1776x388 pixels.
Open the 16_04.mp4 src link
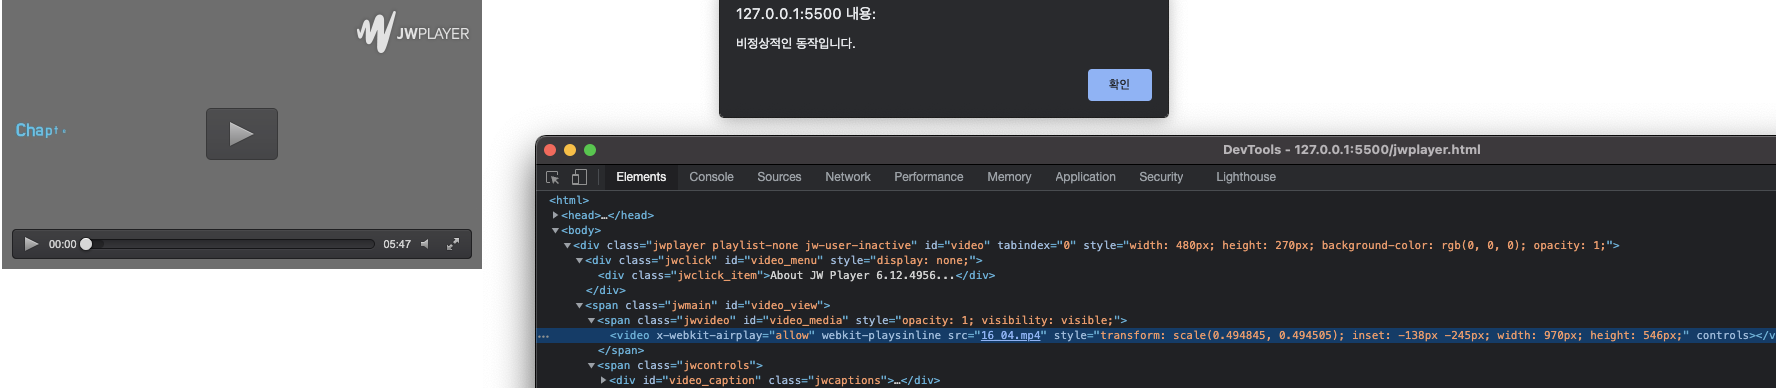coord(1011,335)
